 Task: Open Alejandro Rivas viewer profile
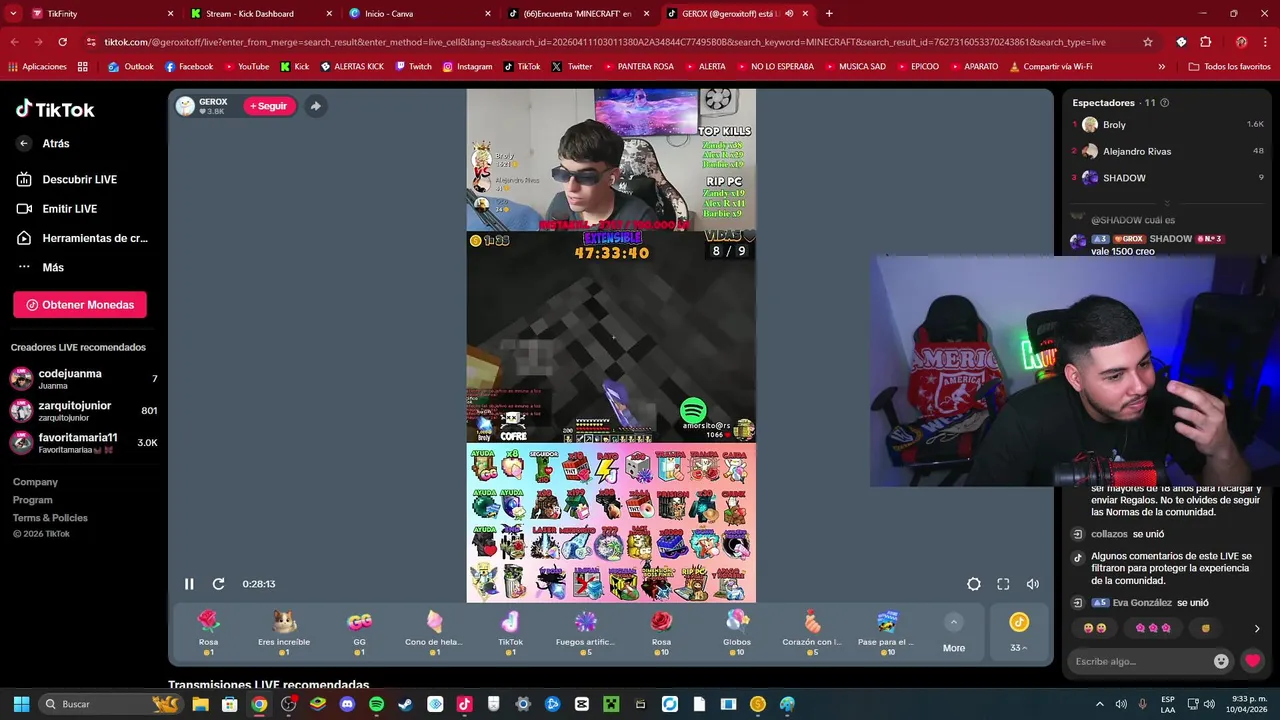tap(1168, 151)
